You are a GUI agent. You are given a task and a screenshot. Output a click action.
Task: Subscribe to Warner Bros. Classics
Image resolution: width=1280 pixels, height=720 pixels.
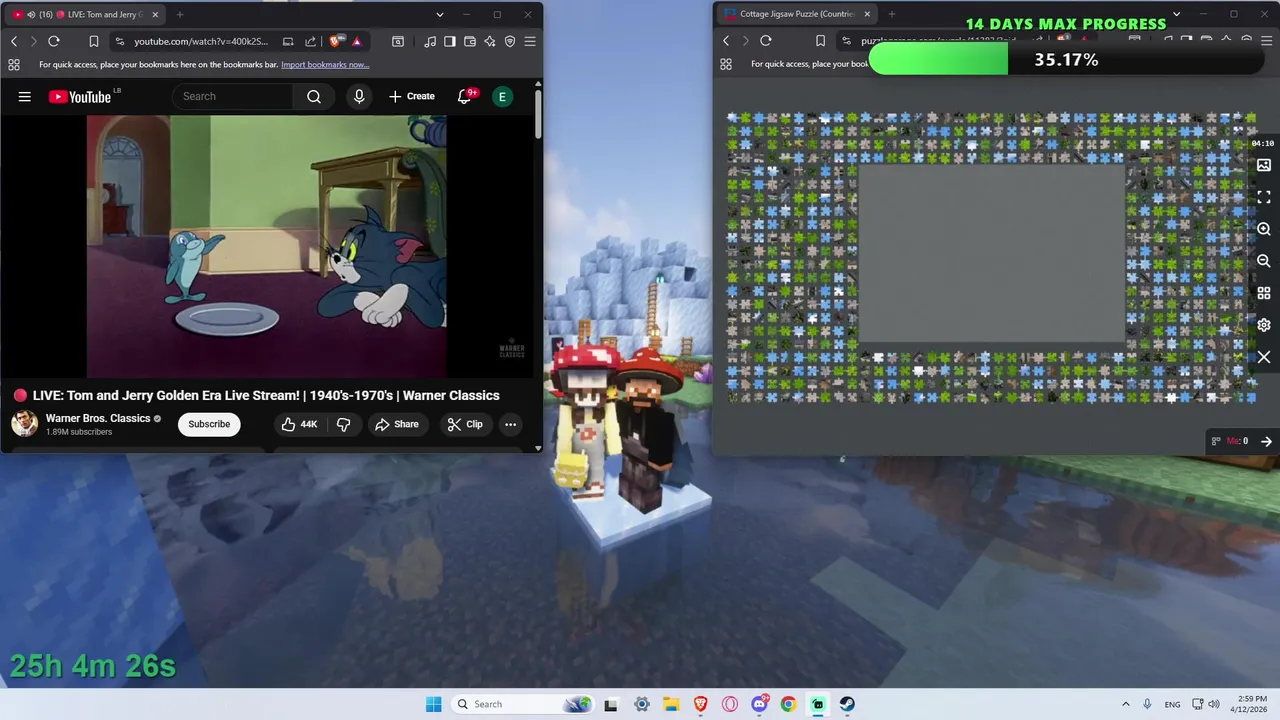209,424
